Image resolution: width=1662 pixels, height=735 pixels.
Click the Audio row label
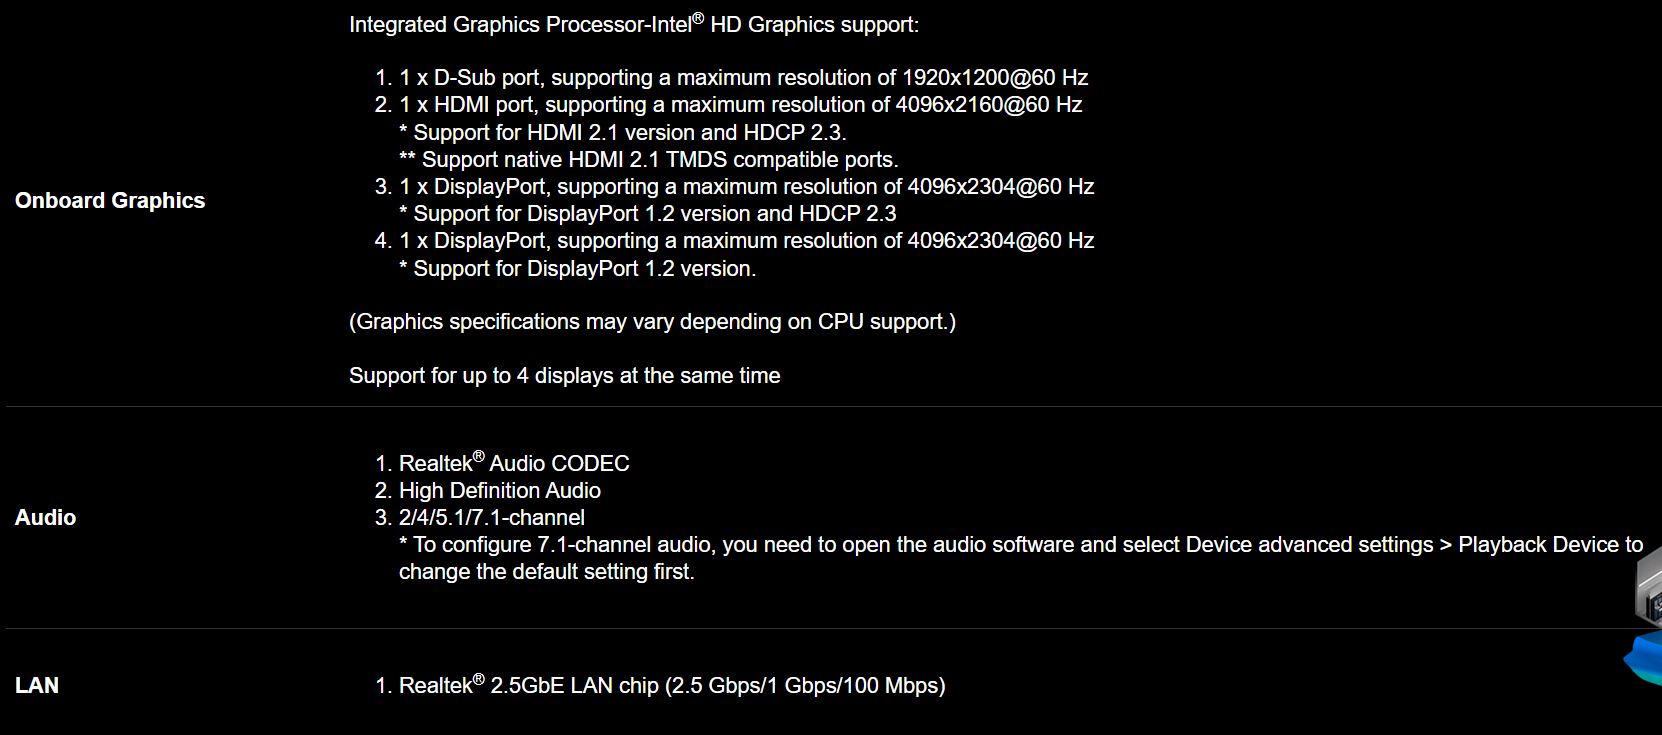(x=46, y=517)
